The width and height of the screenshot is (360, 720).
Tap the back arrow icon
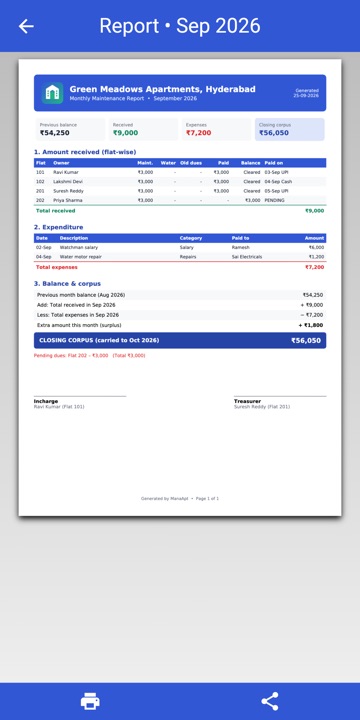coord(26,26)
